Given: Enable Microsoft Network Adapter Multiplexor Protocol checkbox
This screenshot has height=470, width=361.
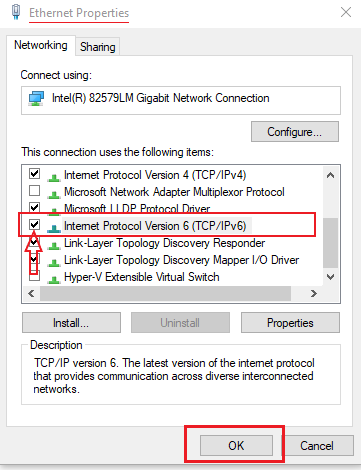Looking at the screenshot, I should pos(35,191).
